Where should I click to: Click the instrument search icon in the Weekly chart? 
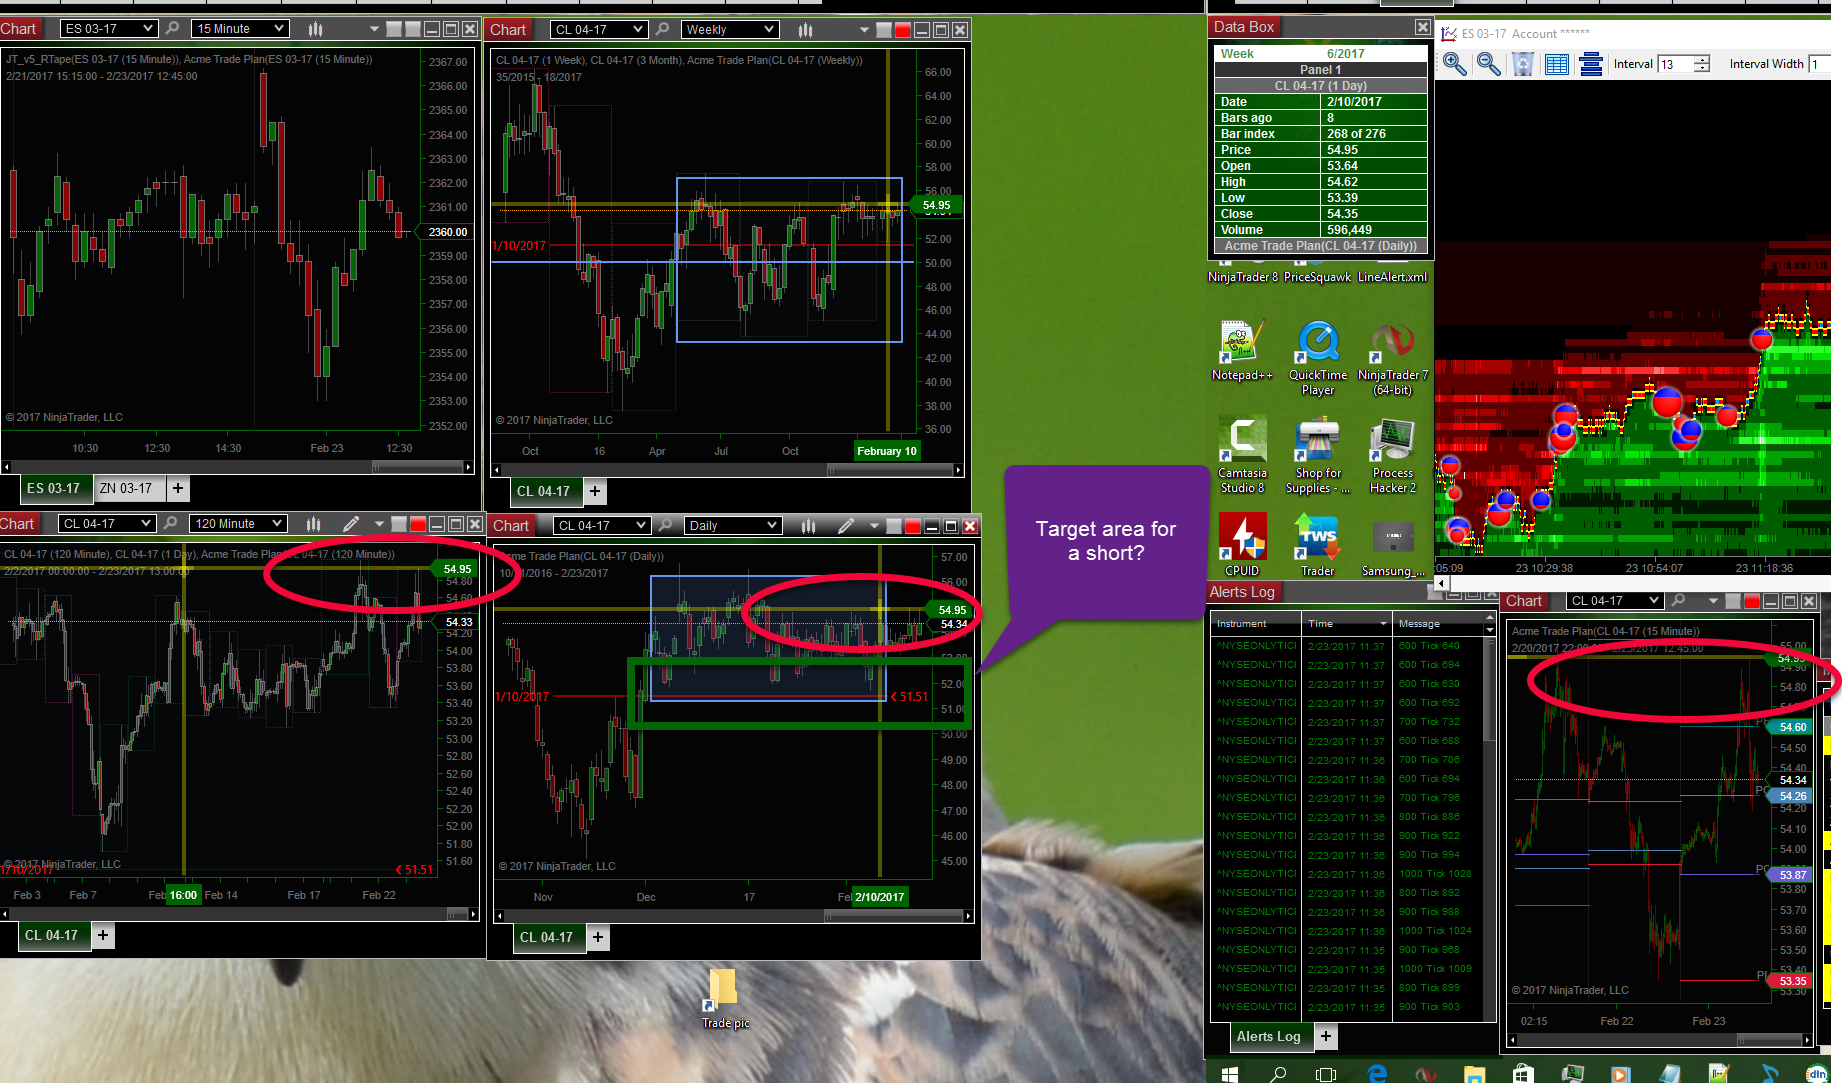click(662, 29)
